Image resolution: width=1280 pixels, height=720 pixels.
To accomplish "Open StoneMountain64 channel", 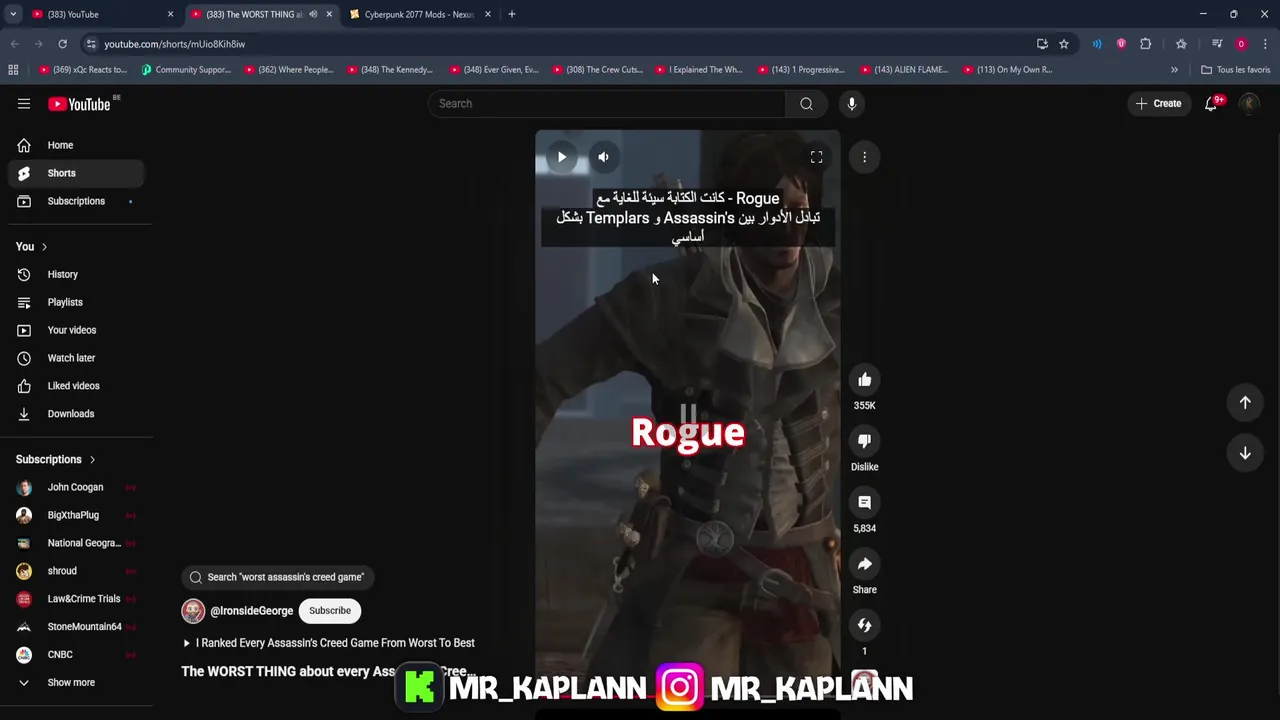I will click(x=76, y=627).
